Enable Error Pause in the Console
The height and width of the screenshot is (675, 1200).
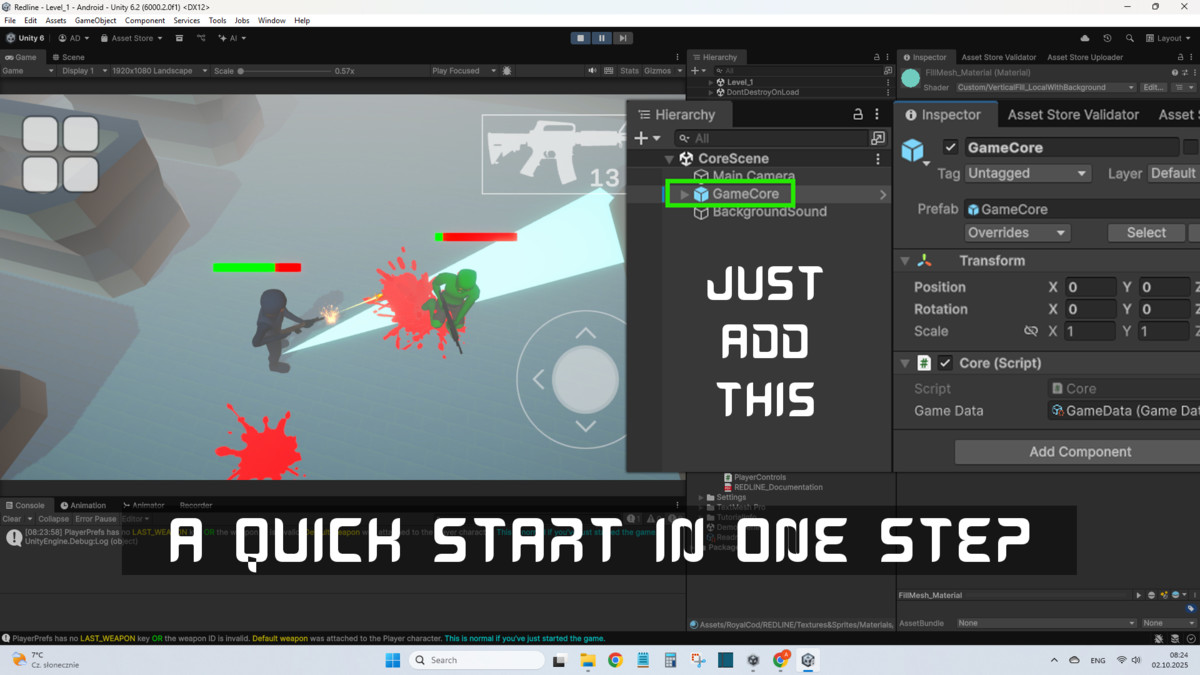coord(95,518)
